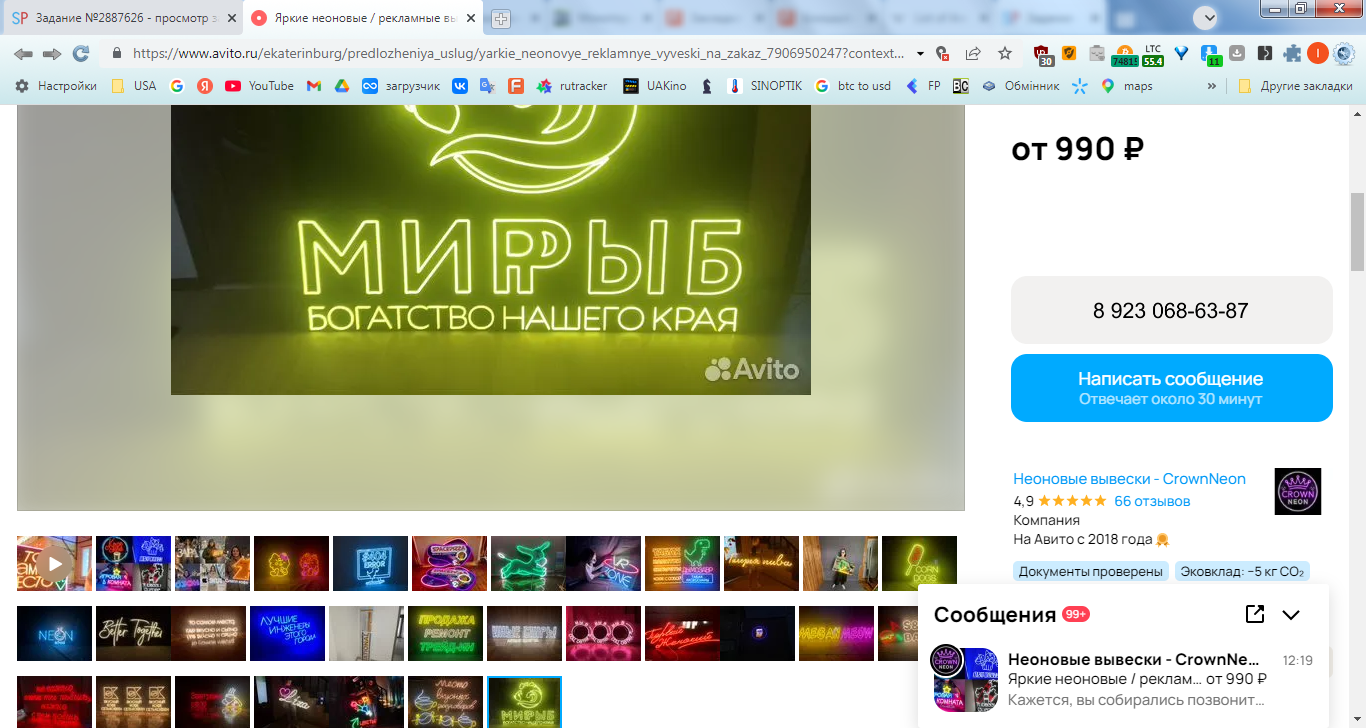
Task: Expand the tab search dropdown
Action: pyautogui.click(x=1209, y=17)
